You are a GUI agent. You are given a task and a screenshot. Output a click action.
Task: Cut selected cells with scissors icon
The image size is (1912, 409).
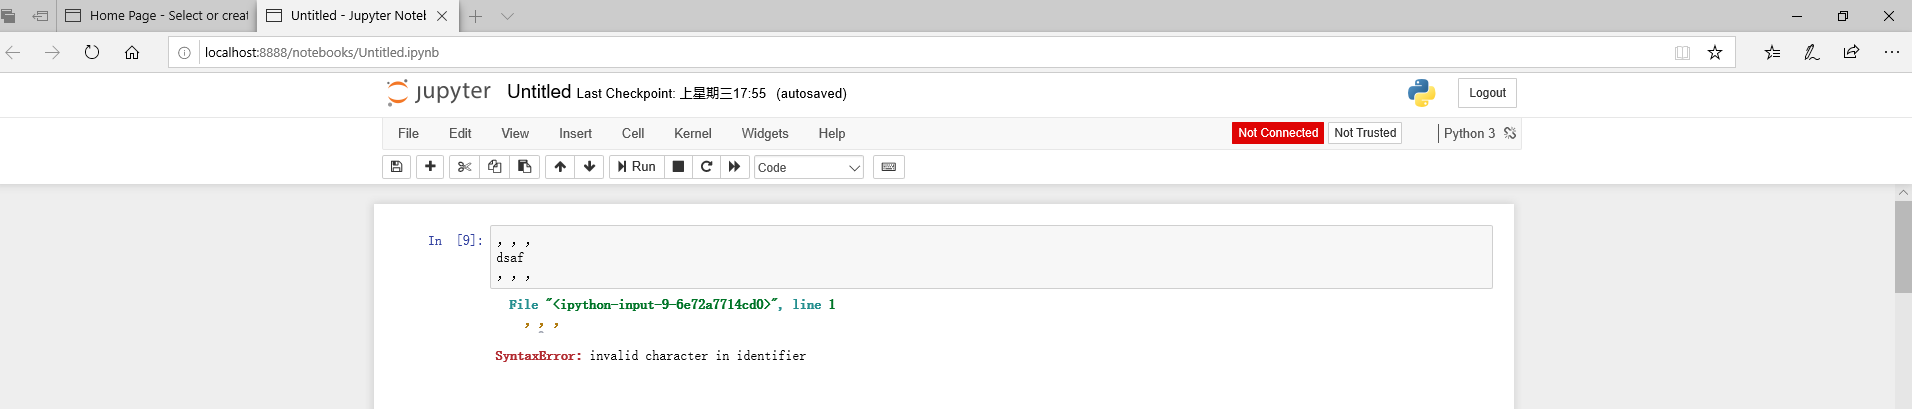[464, 167]
